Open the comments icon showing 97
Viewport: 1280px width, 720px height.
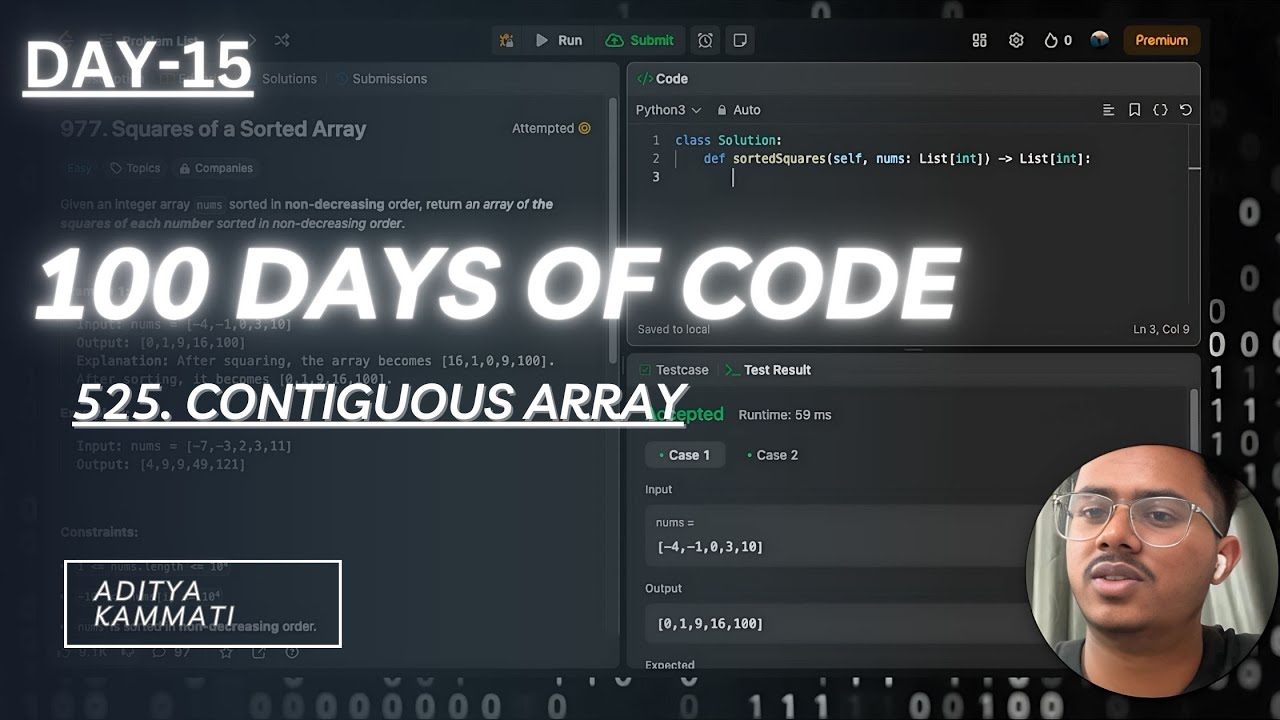pyautogui.click(x=170, y=652)
